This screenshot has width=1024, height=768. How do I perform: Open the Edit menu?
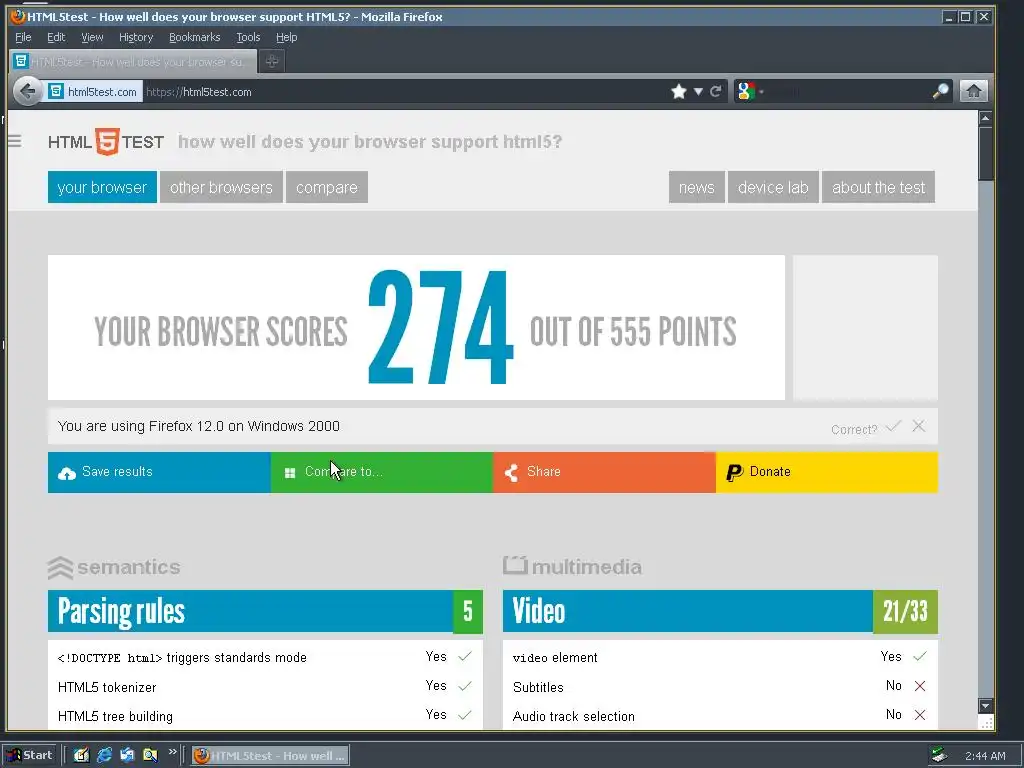[x=56, y=37]
